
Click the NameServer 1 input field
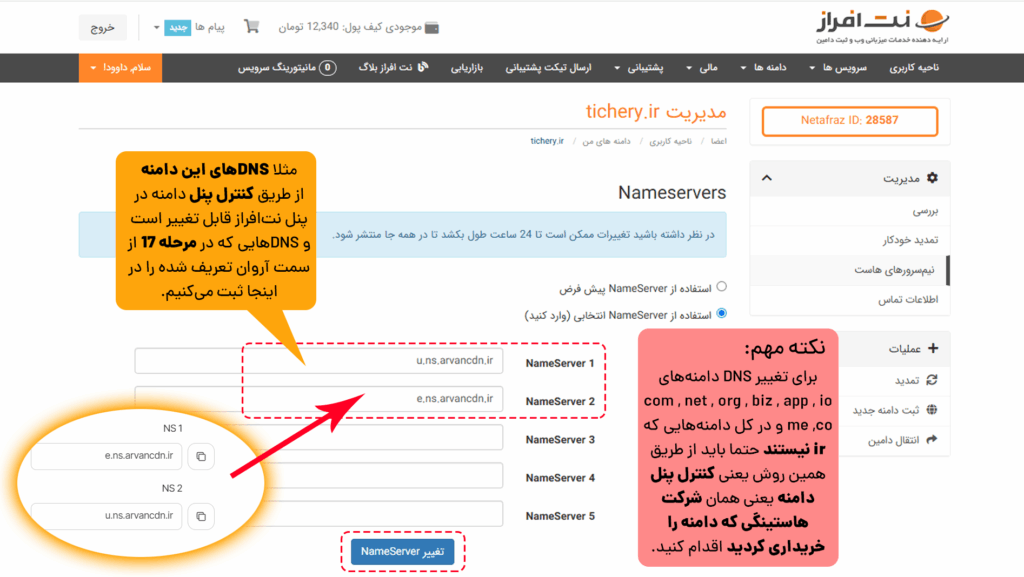coord(319,361)
